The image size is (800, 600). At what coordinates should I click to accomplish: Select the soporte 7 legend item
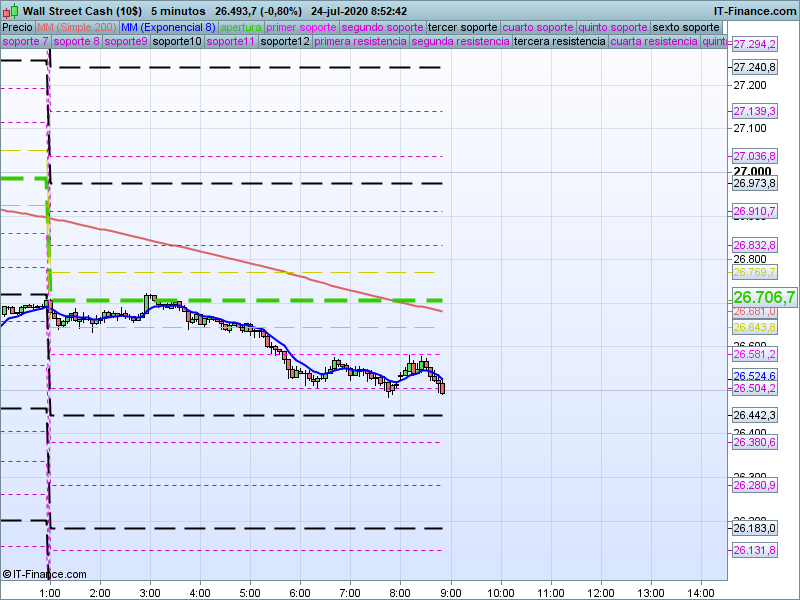pyautogui.click(x=25, y=42)
